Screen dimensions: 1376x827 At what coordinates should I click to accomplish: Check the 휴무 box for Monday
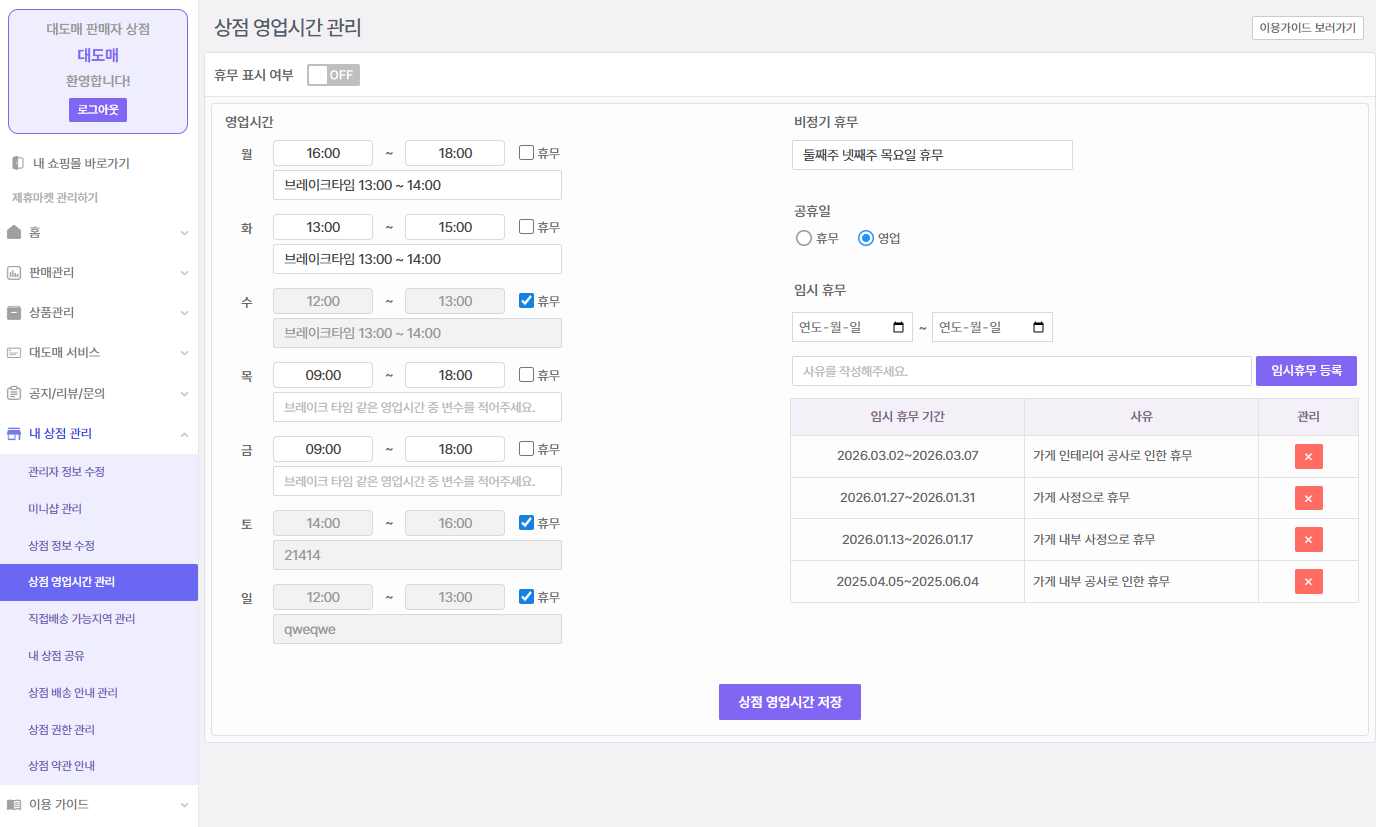tap(526, 153)
